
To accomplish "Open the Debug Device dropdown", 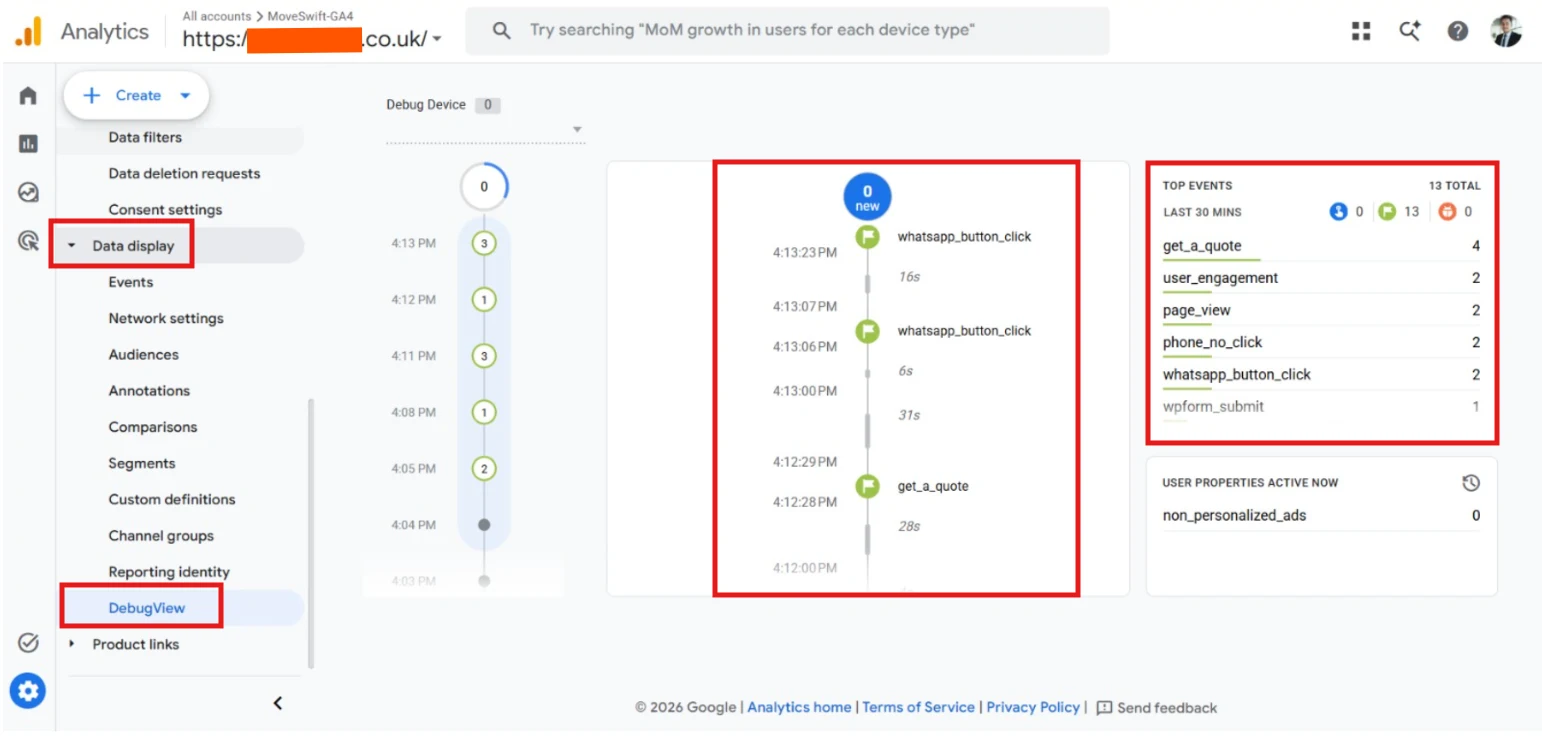I will click(486, 130).
